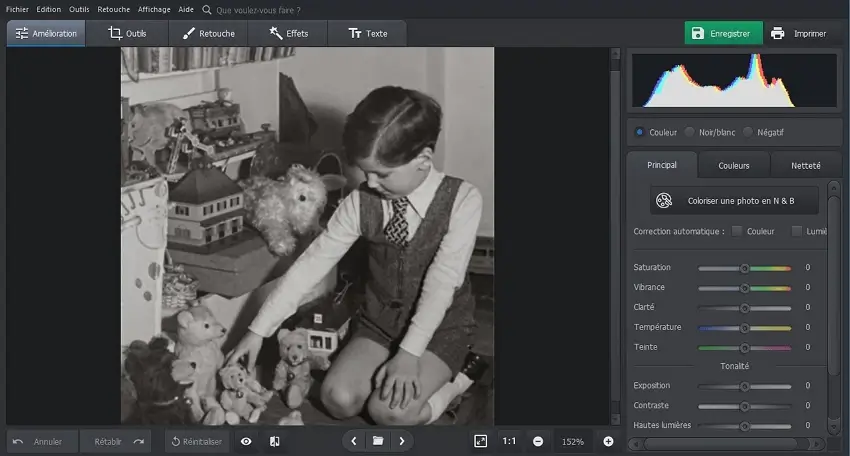Click the settings panel horizontal scrollbar
This screenshot has width=850, height=456.
(721, 444)
